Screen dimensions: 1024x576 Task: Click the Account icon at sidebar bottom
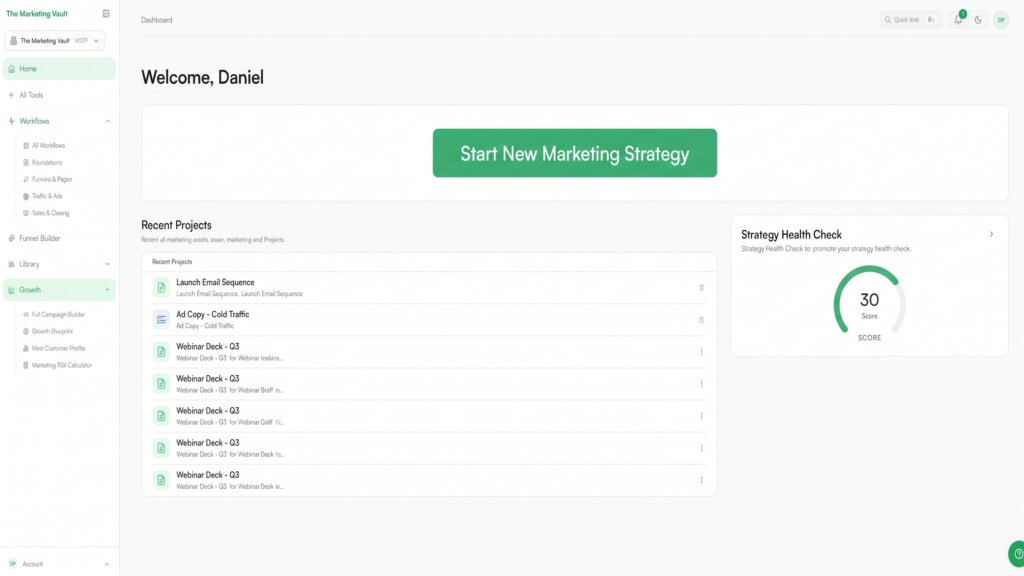12,564
